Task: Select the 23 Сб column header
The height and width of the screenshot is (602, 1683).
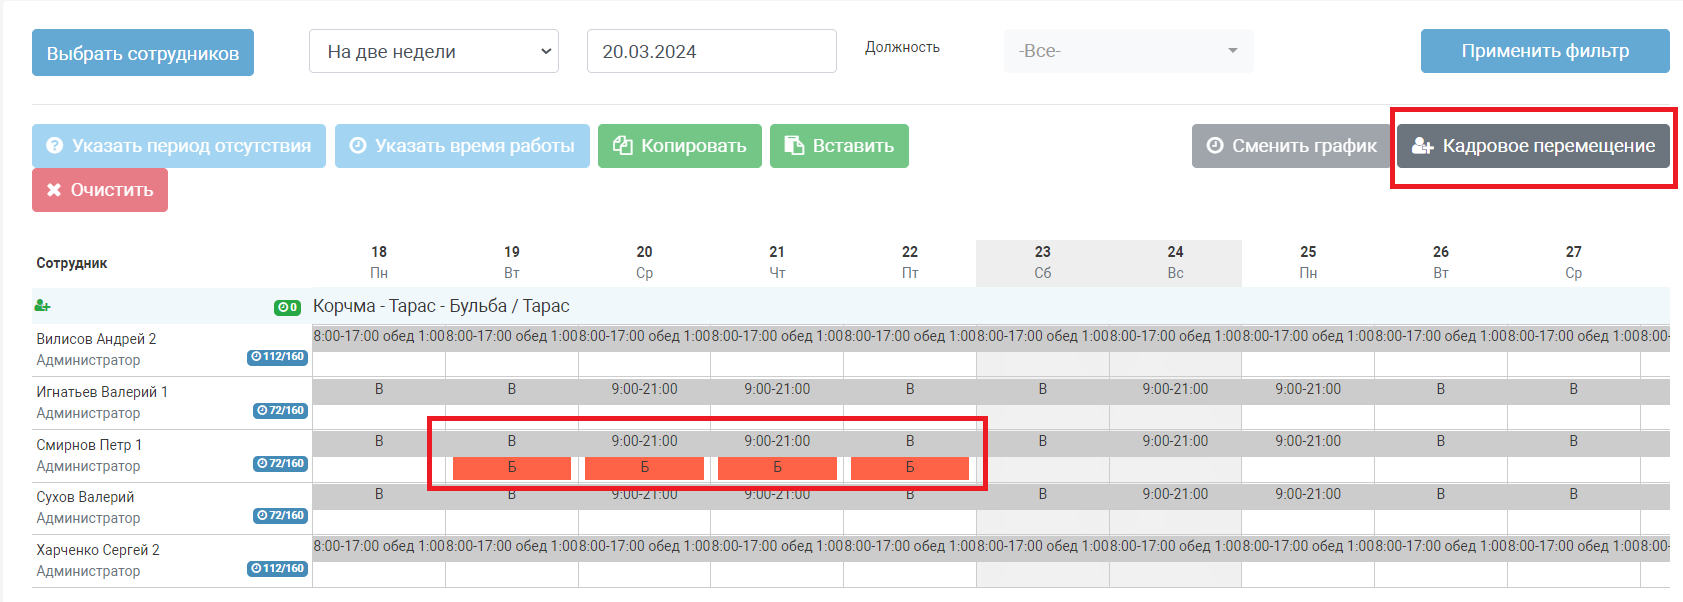Action: point(1042,262)
